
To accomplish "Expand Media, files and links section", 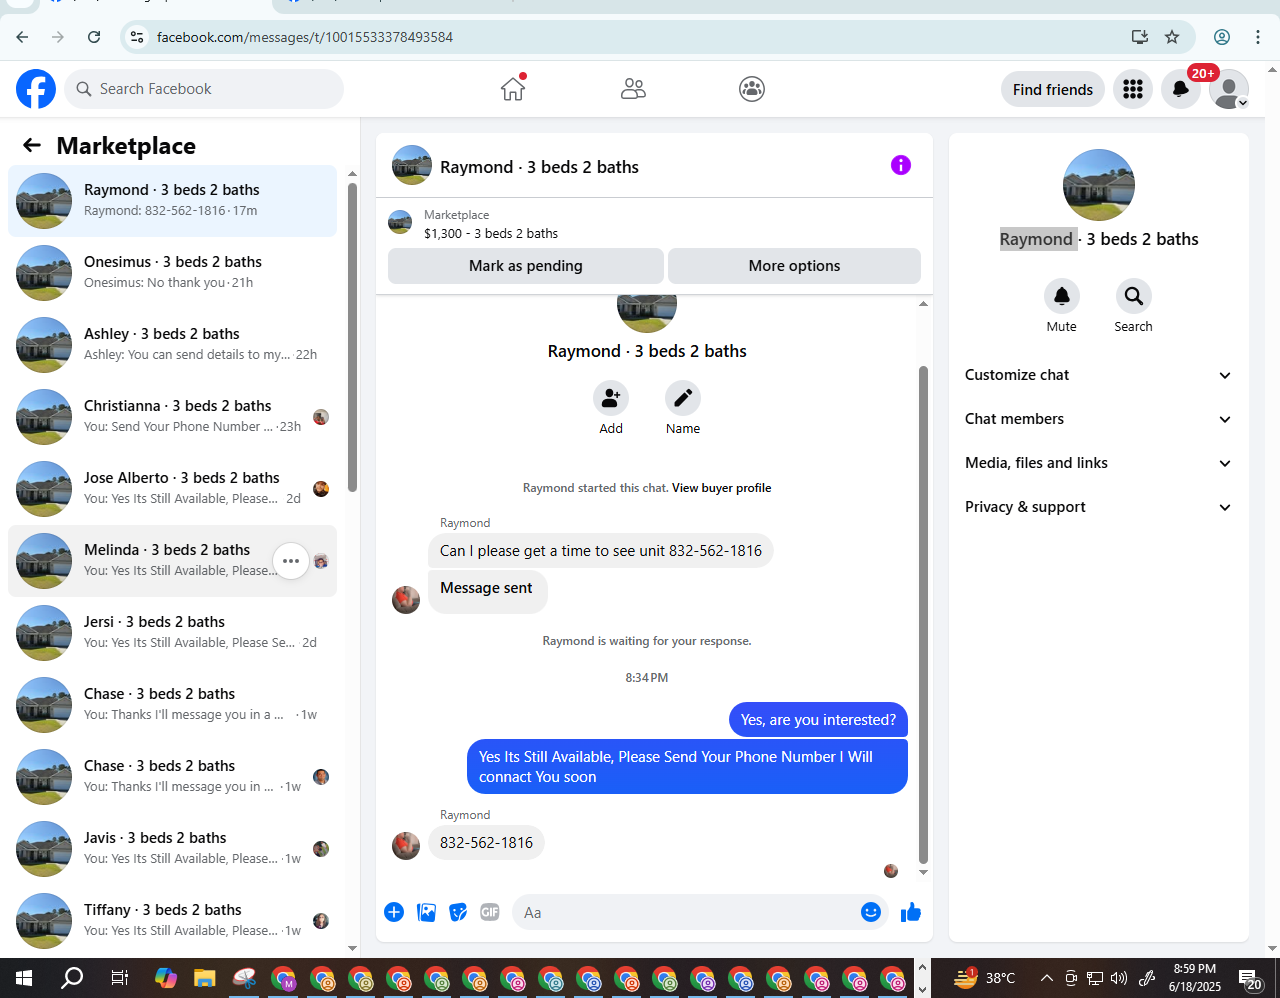I will 1099,463.
